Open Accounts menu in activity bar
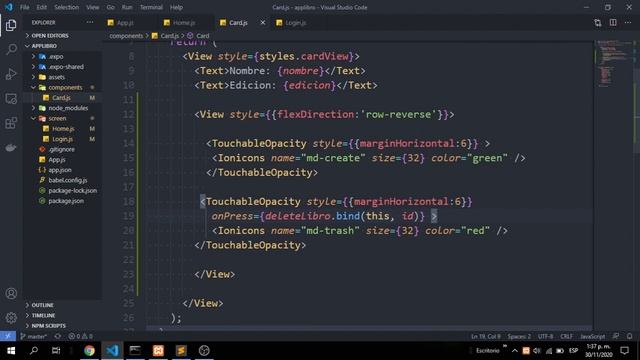The height and width of the screenshot is (360, 640). pos(11,293)
